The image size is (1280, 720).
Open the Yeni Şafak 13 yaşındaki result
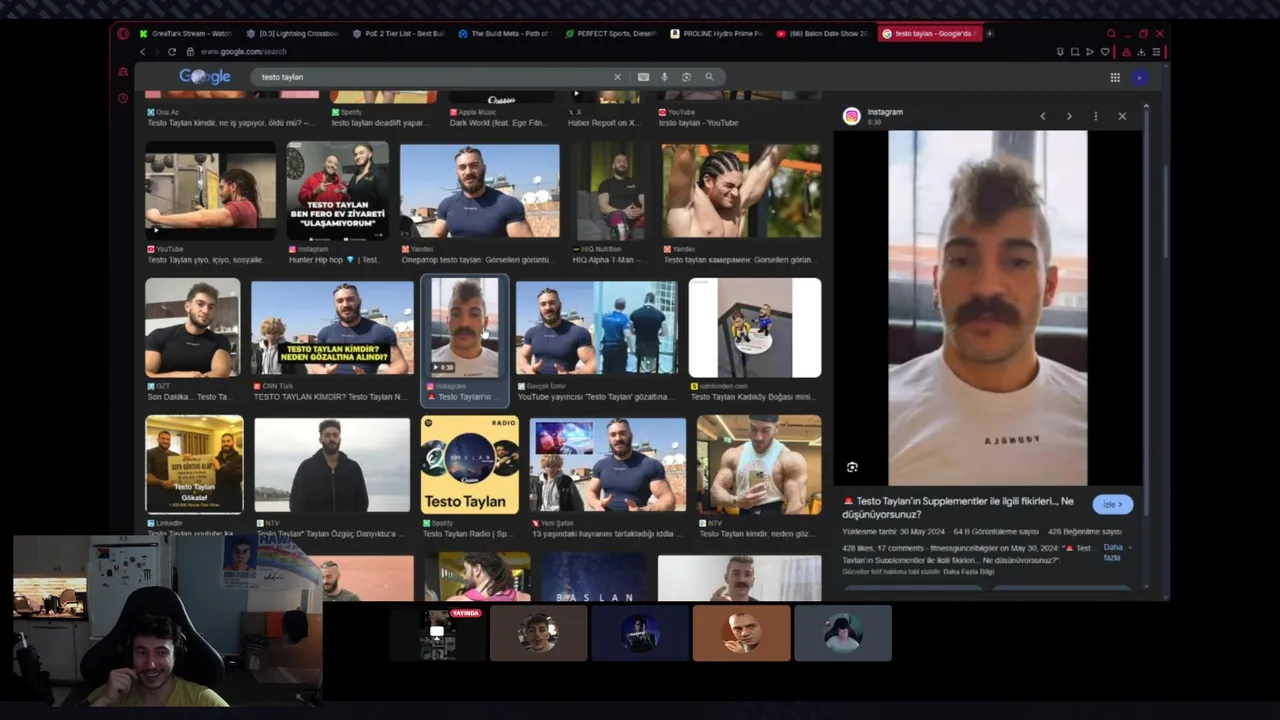tap(608, 465)
